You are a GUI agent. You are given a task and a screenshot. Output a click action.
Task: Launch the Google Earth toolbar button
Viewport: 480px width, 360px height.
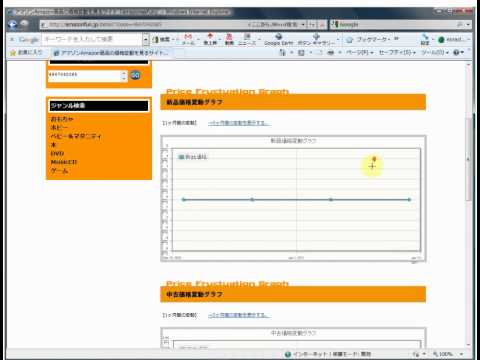coord(278,39)
